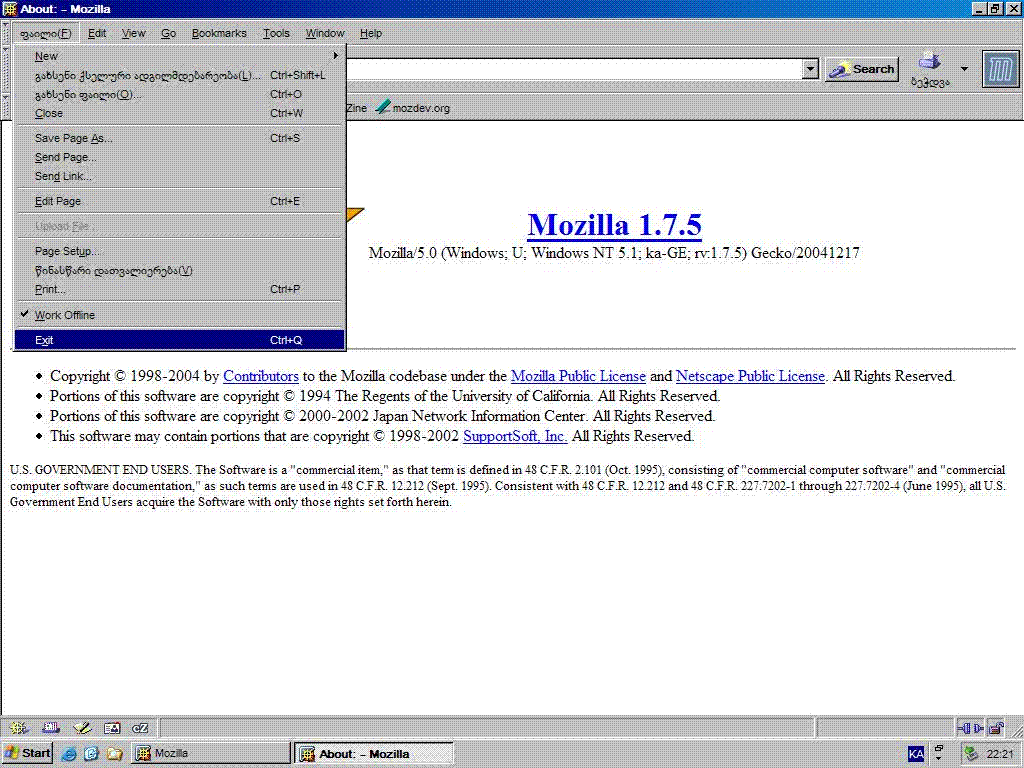Open Internet Explorer quick launch icon
1024x768 pixels.
tap(69, 754)
